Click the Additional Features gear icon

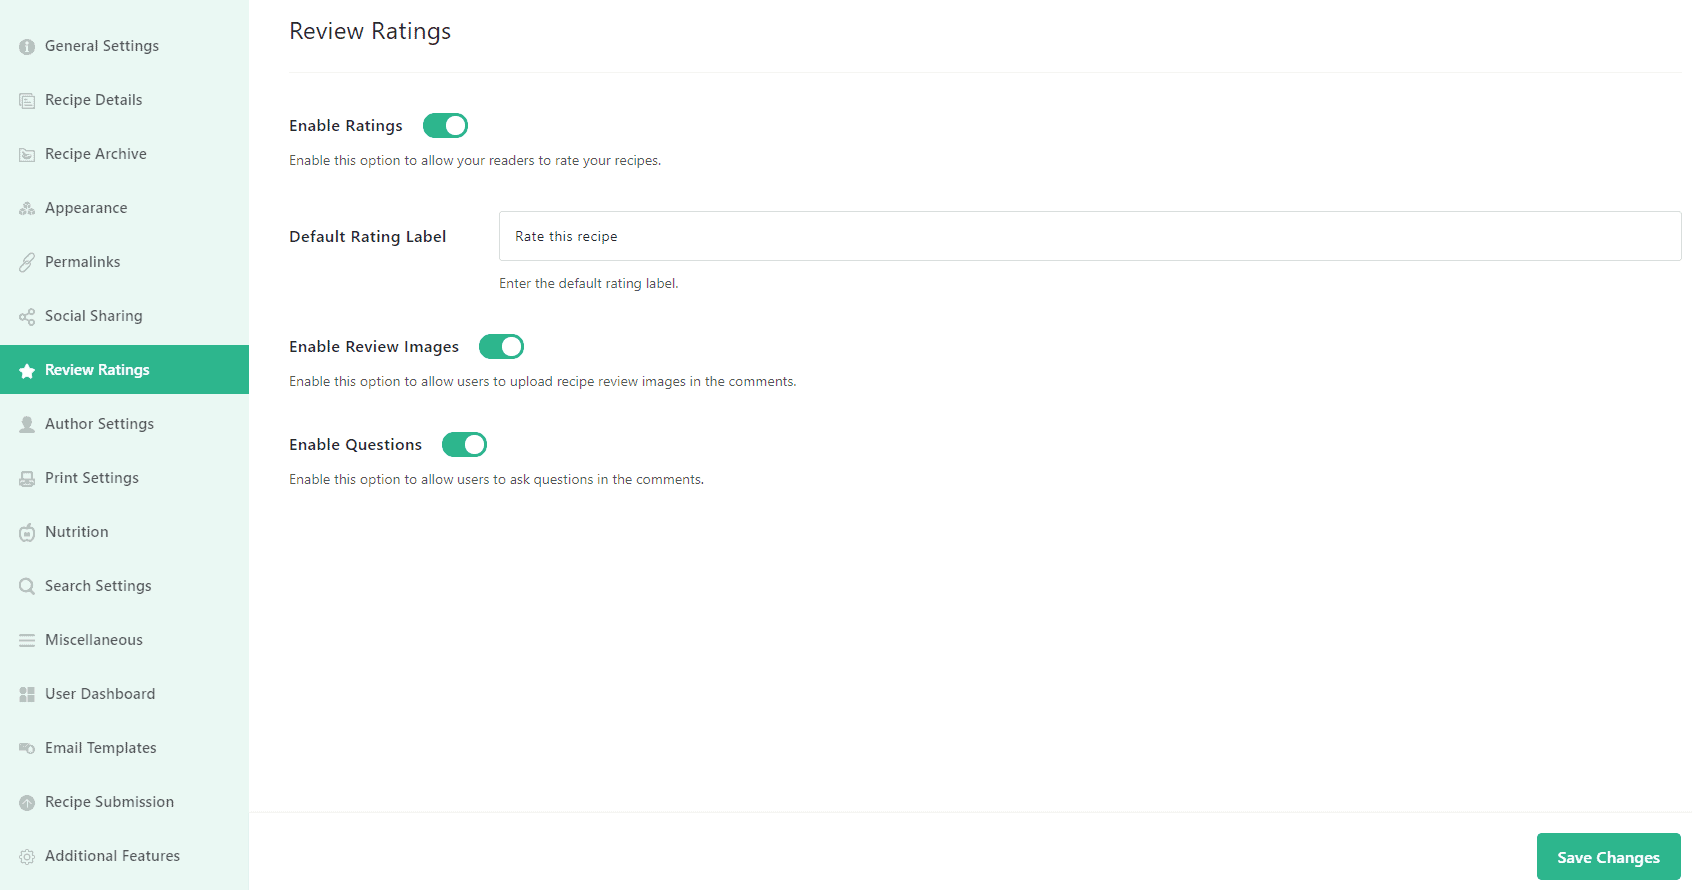point(27,857)
